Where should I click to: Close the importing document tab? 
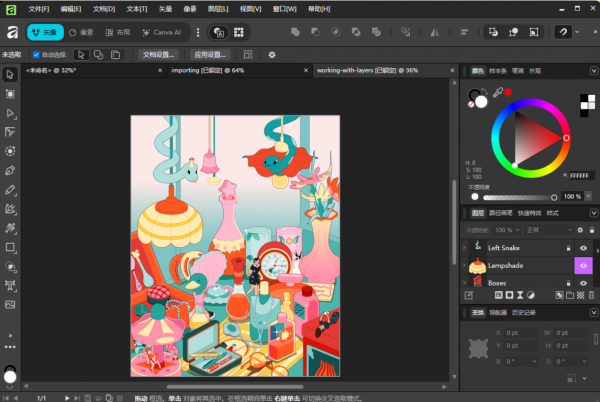[x=306, y=70]
